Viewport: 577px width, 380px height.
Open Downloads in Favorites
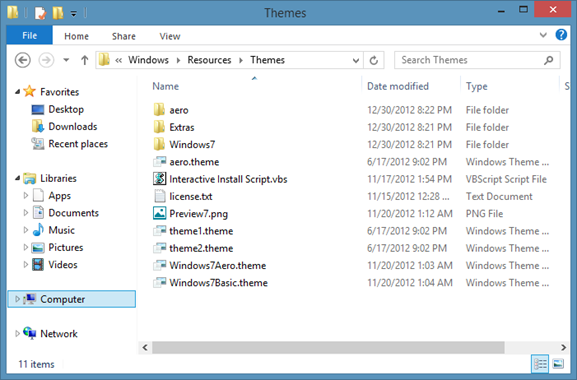pyautogui.click(x=72, y=127)
